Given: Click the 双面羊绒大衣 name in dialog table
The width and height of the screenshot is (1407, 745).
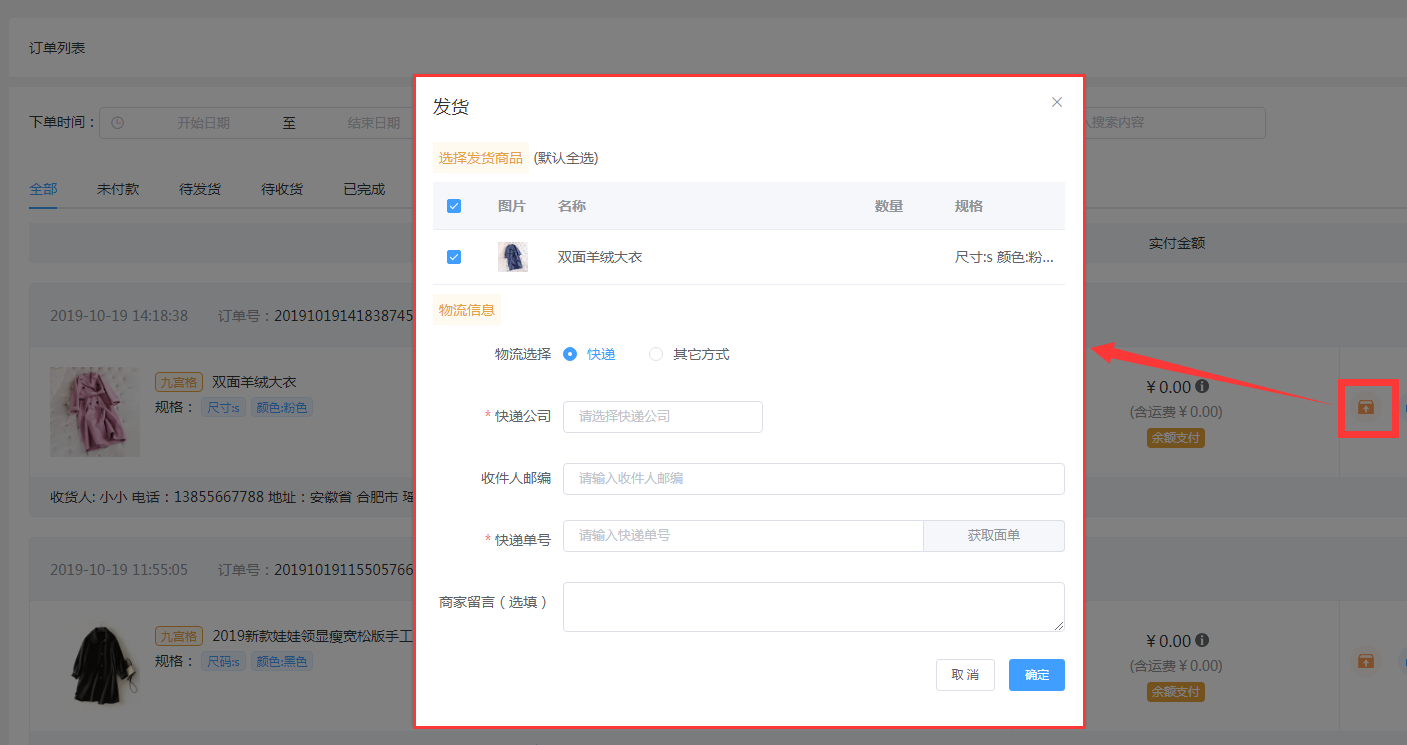Looking at the screenshot, I should pos(600,257).
